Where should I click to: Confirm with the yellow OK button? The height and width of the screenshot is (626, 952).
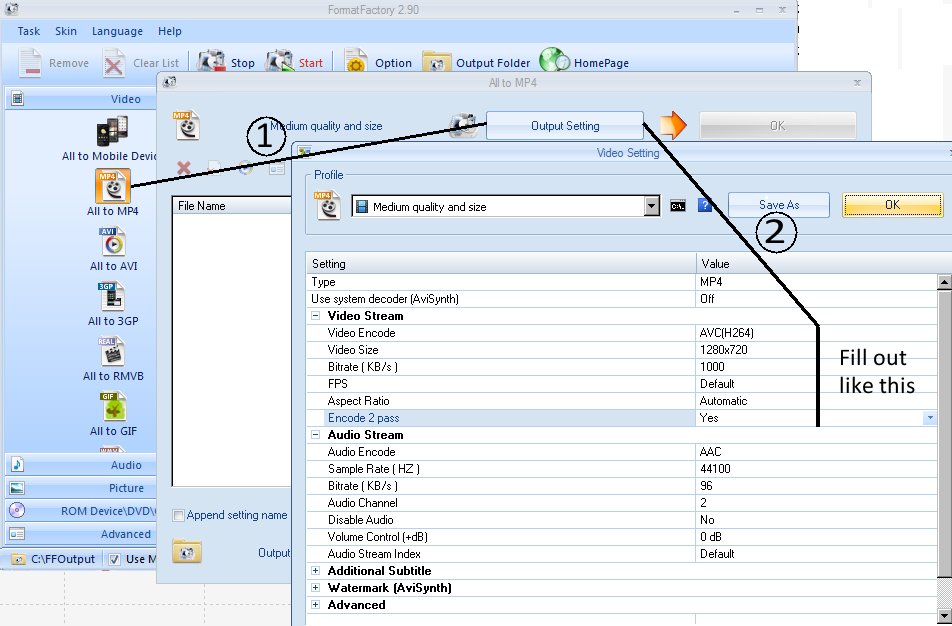892,205
